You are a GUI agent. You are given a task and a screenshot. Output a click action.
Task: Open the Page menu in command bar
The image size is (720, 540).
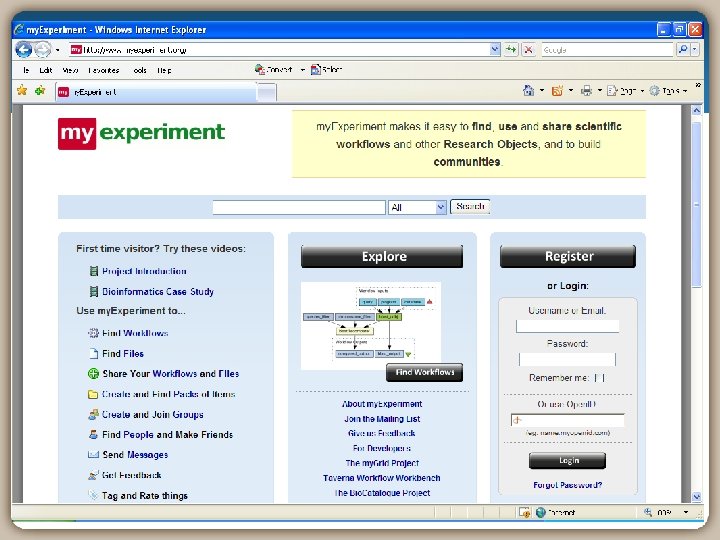pyautogui.click(x=625, y=91)
